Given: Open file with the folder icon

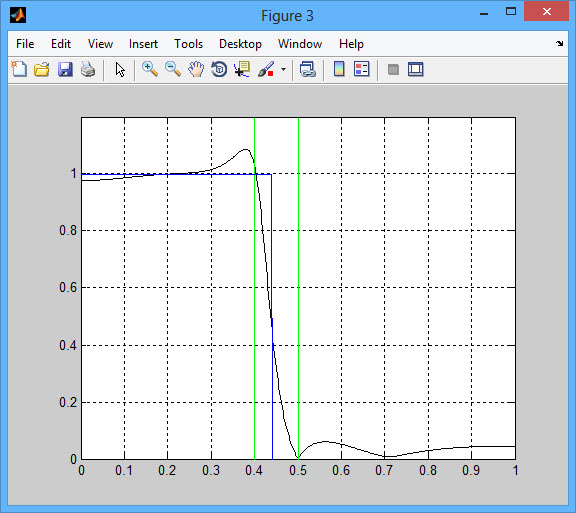Looking at the screenshot, I should click(42, 69).
